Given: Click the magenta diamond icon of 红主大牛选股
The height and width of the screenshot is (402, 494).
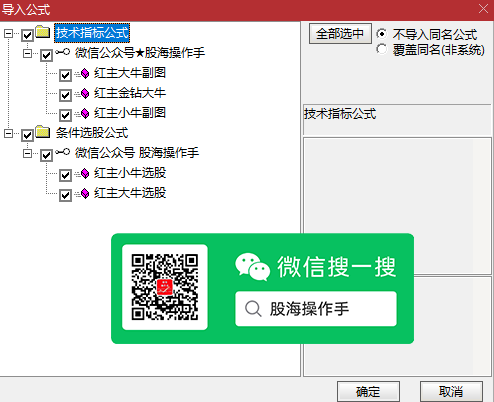Looking at the screenshot, I should coord(85,193).
